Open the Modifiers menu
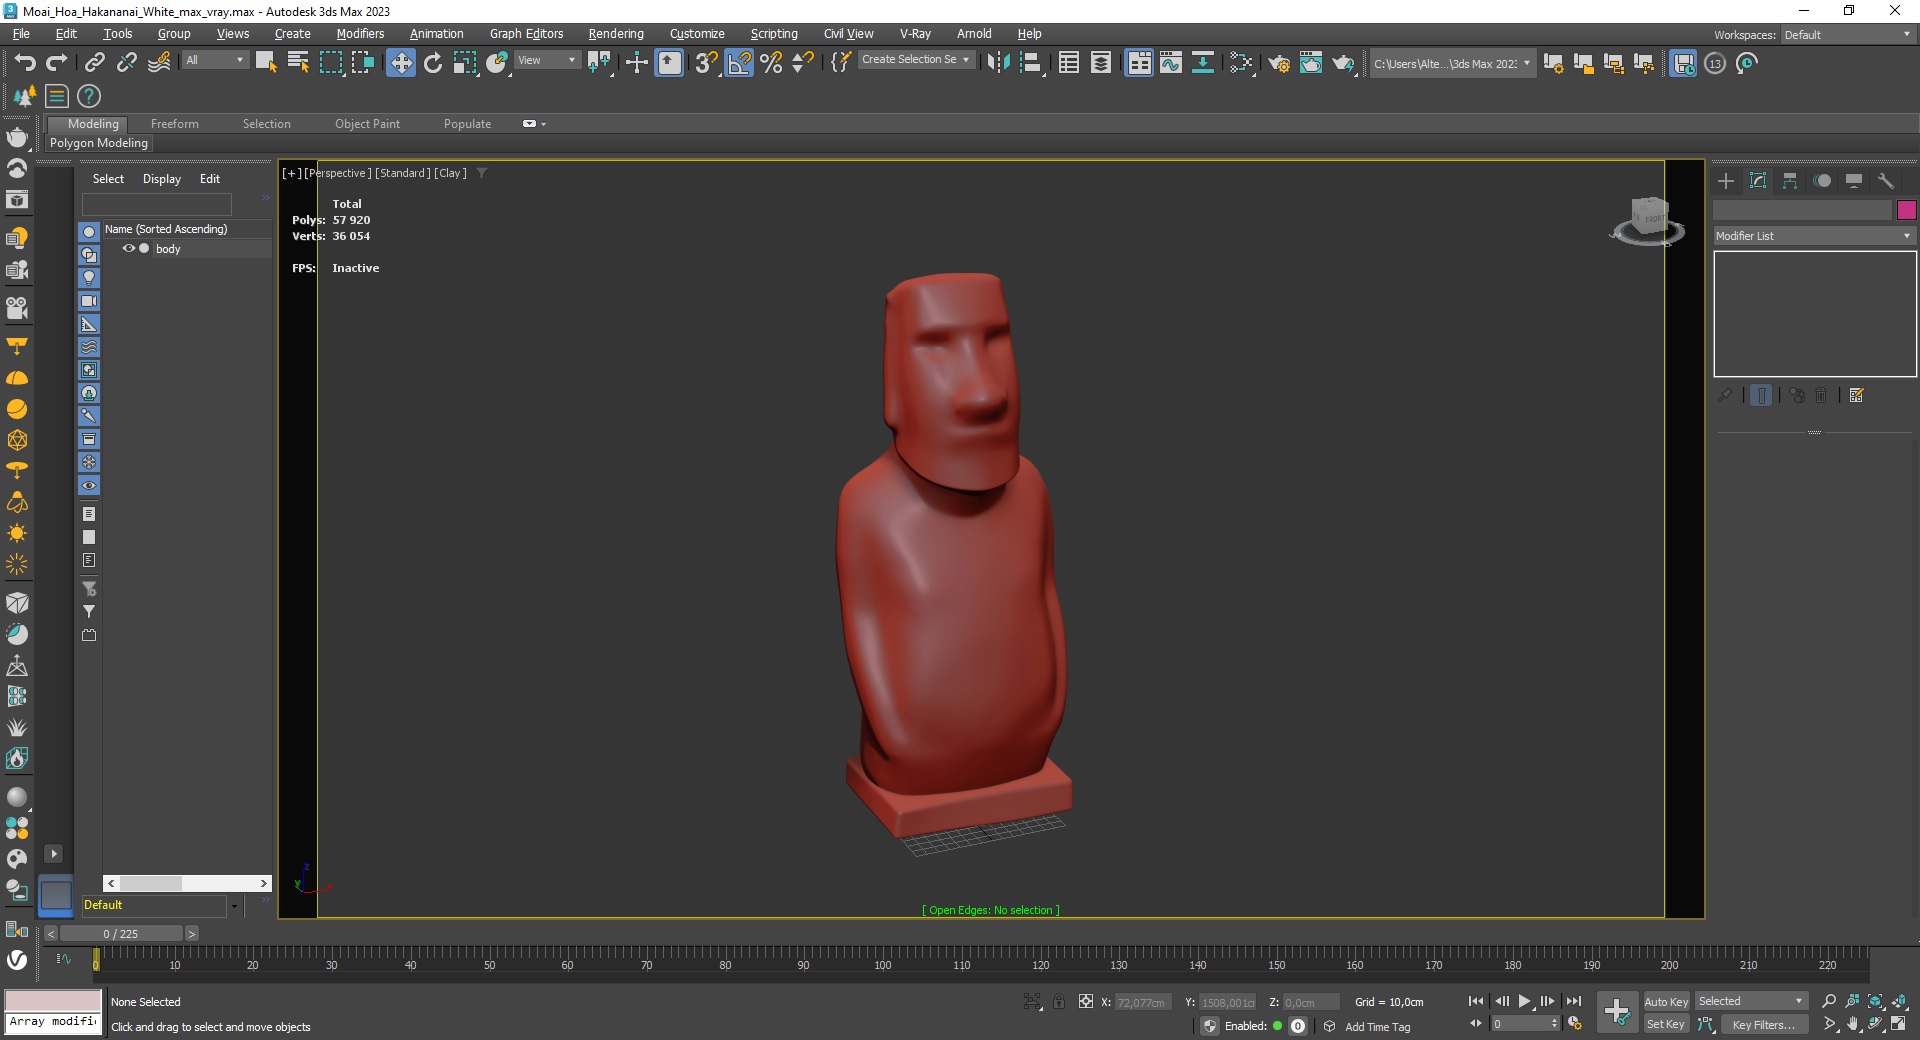Screen dimensions: 1920x1040 (360, 33)
